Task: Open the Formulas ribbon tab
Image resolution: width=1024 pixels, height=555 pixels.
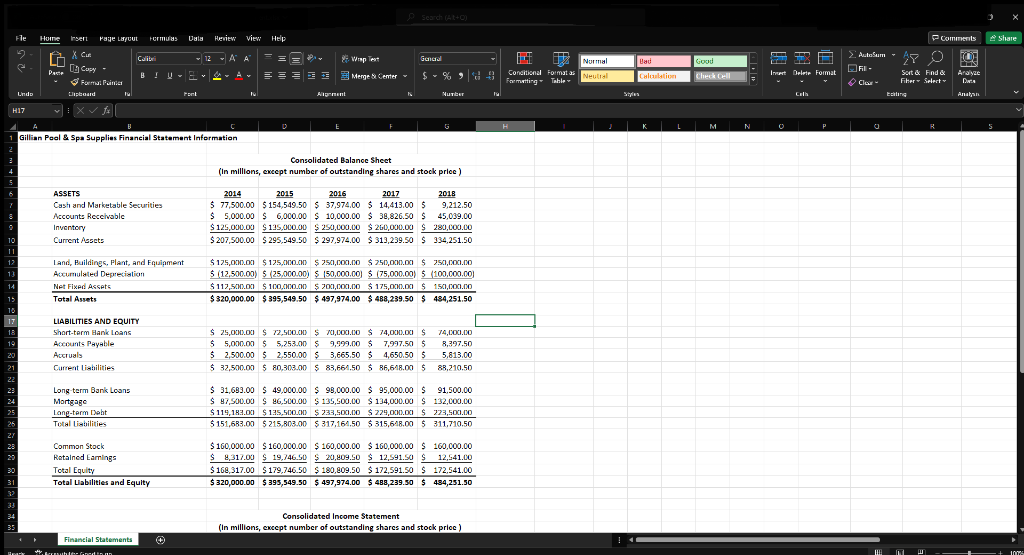Action: pyautogui.click(x=163, y=39)
